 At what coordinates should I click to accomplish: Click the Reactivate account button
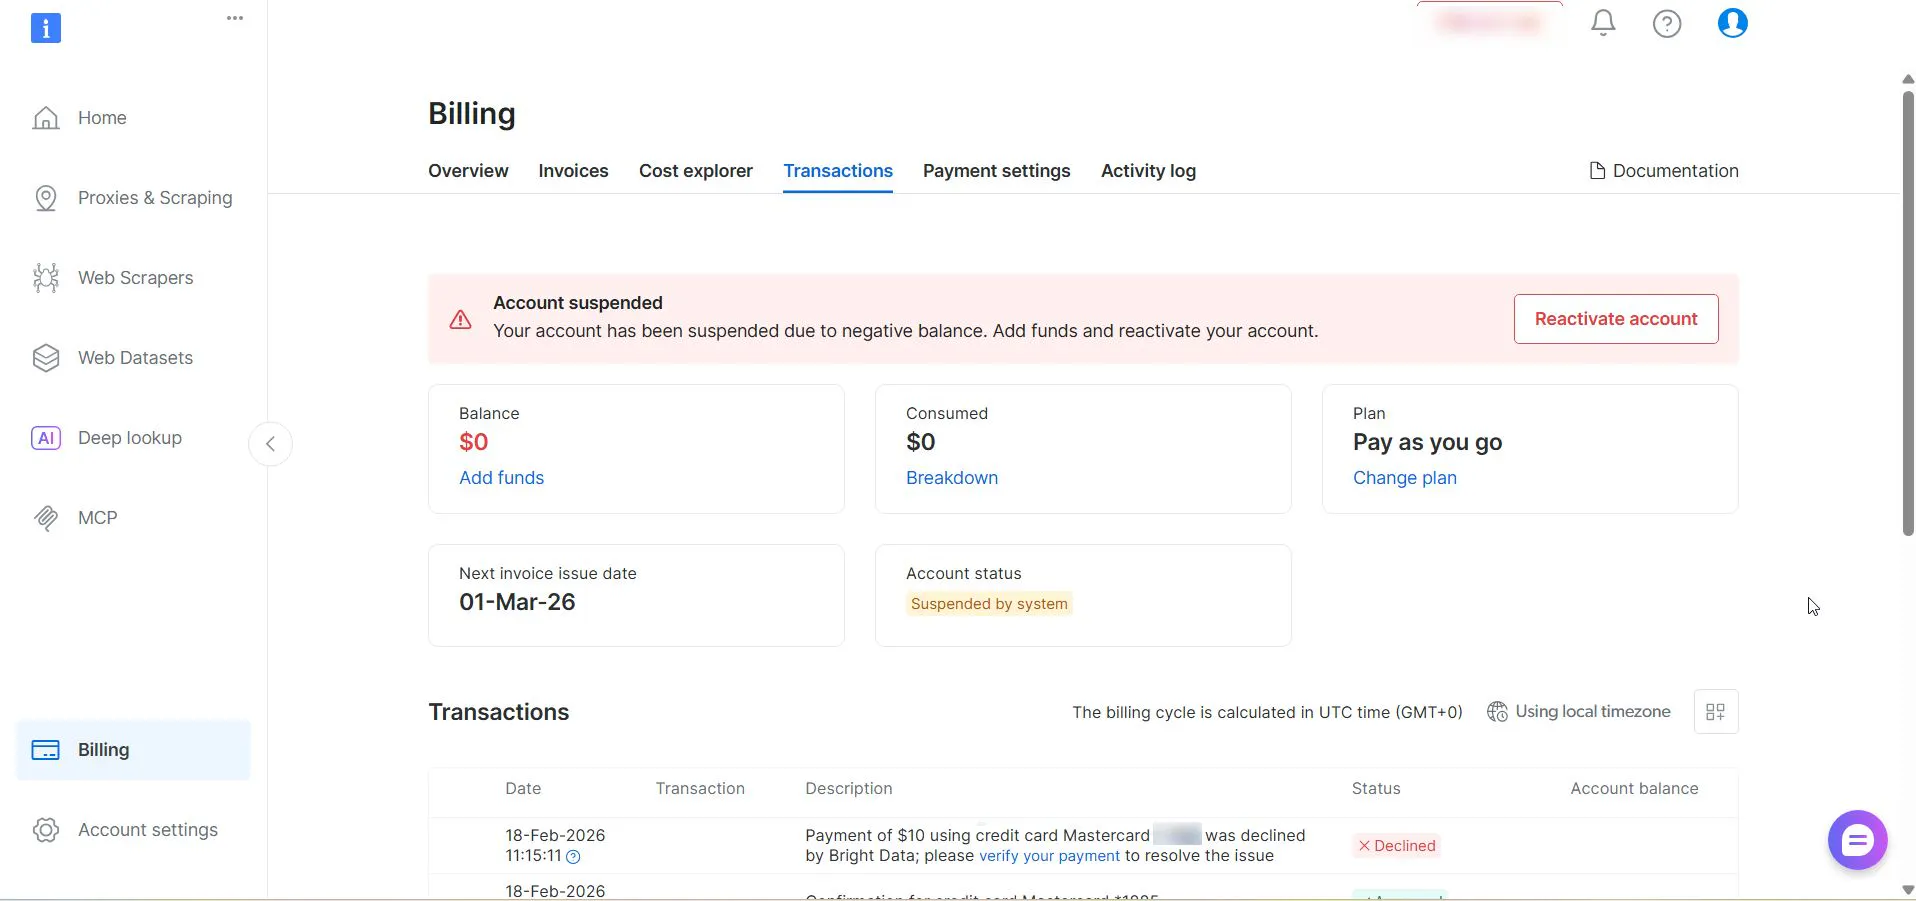(1616, 319)
